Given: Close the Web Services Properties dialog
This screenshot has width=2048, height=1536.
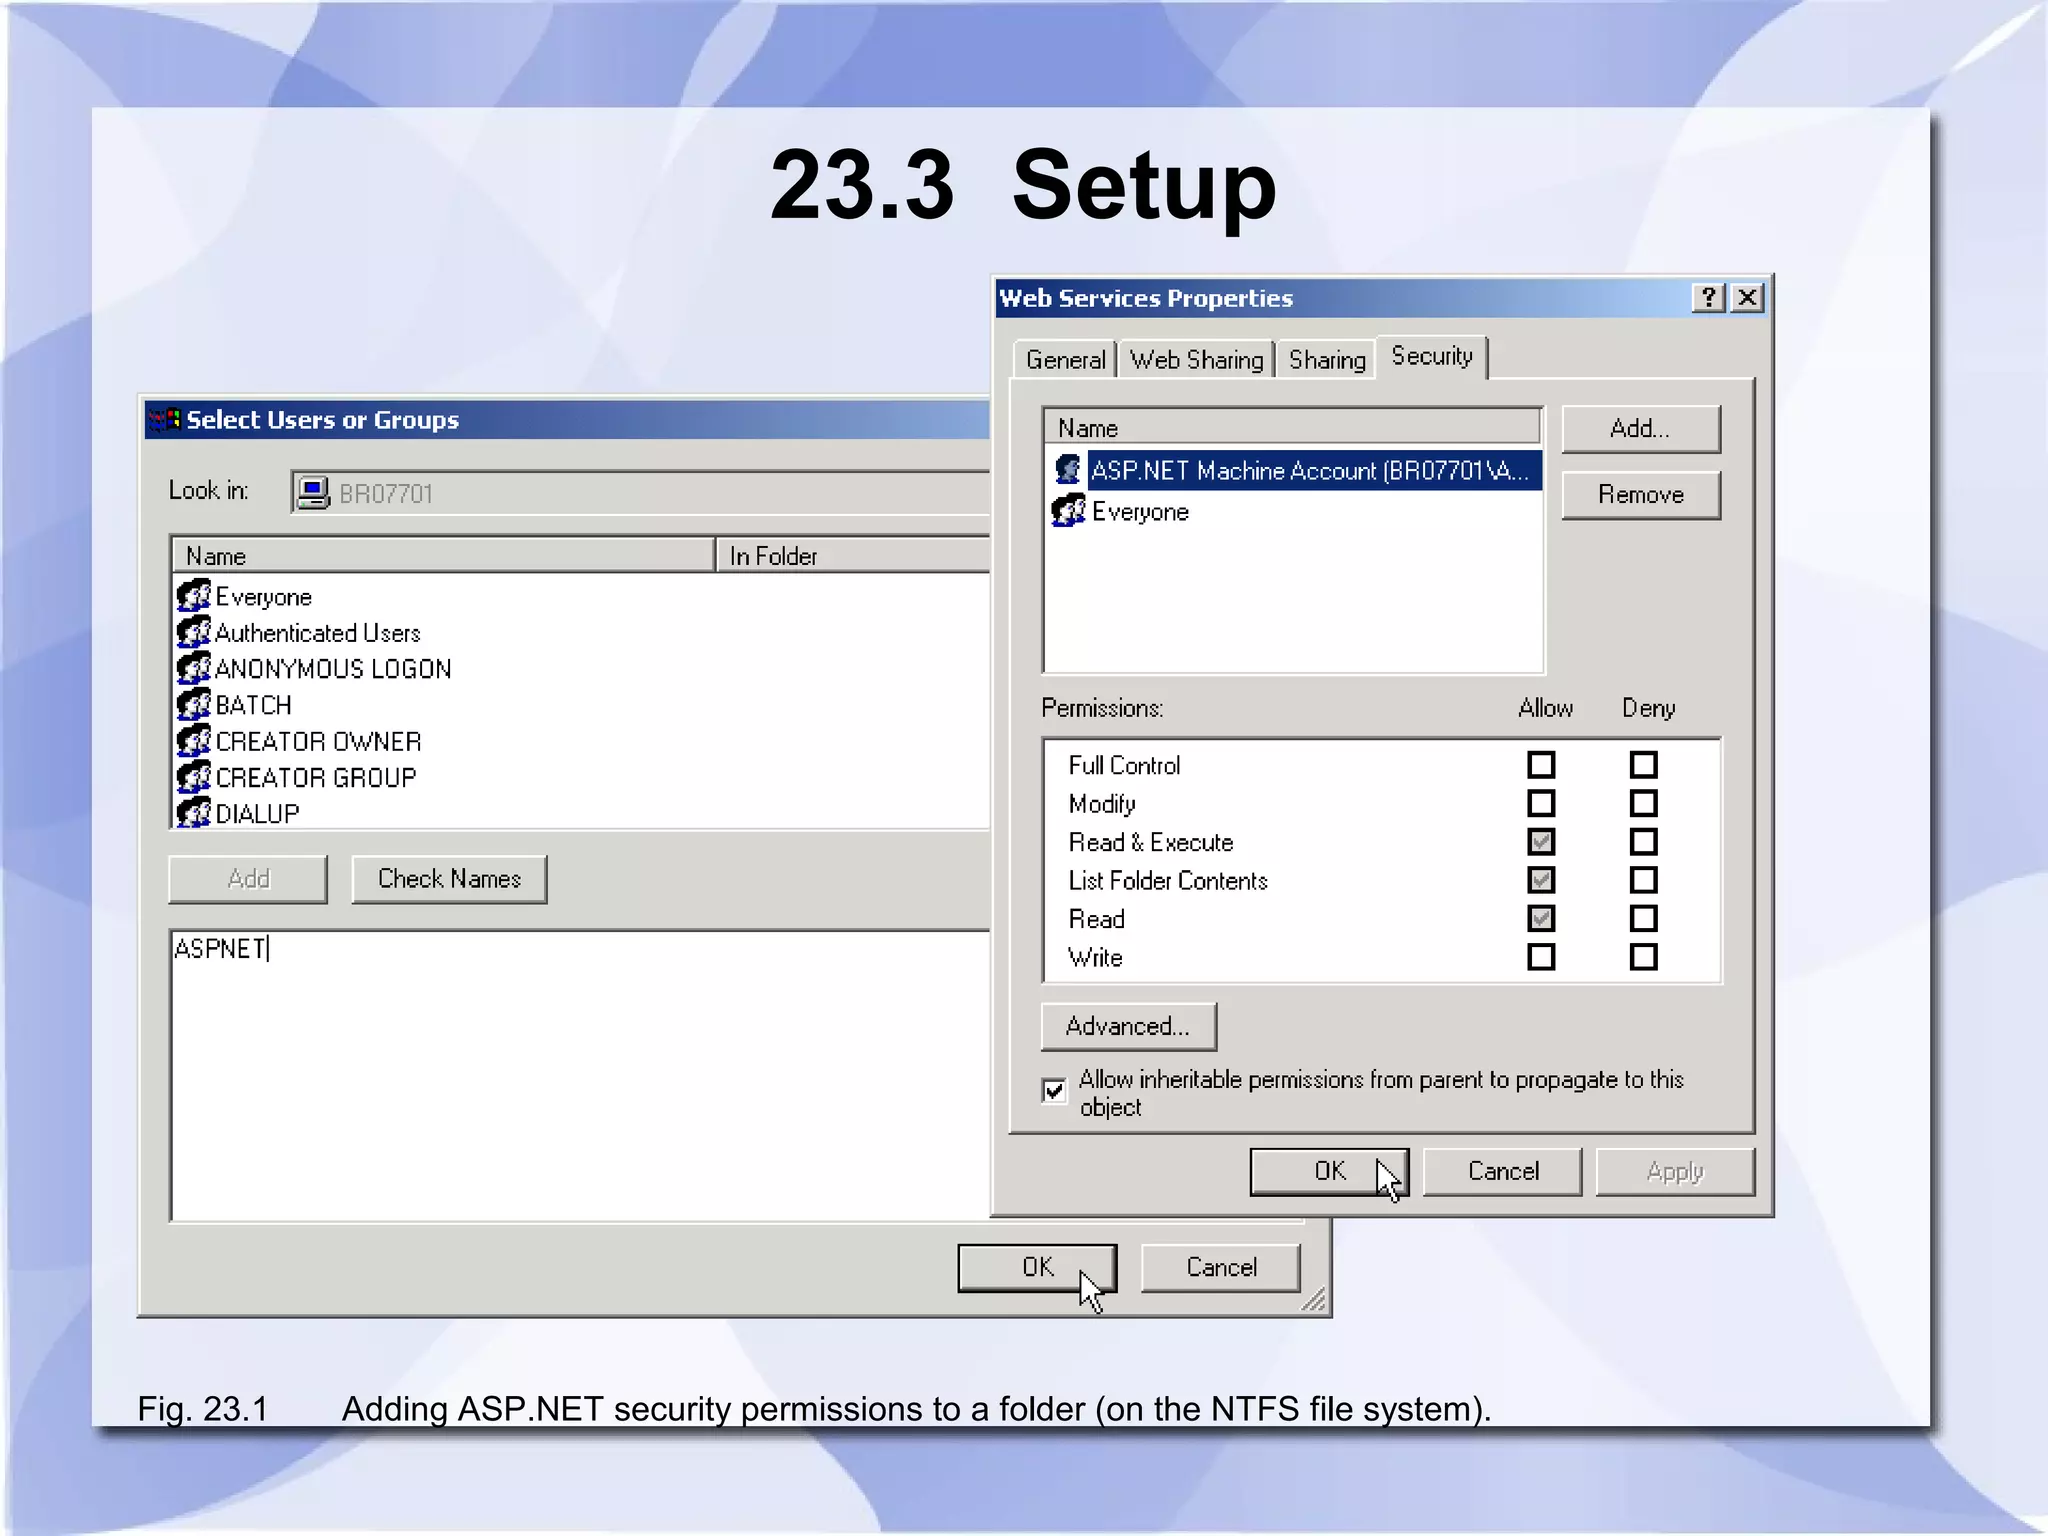Looking at the screenshot, I should (1747, 297).
